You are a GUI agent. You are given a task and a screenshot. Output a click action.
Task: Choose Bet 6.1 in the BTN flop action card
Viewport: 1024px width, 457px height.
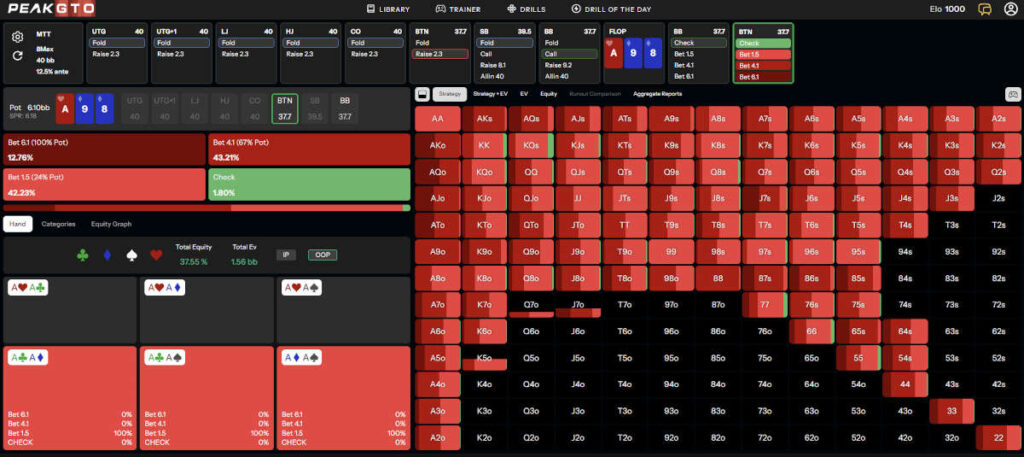763,76
